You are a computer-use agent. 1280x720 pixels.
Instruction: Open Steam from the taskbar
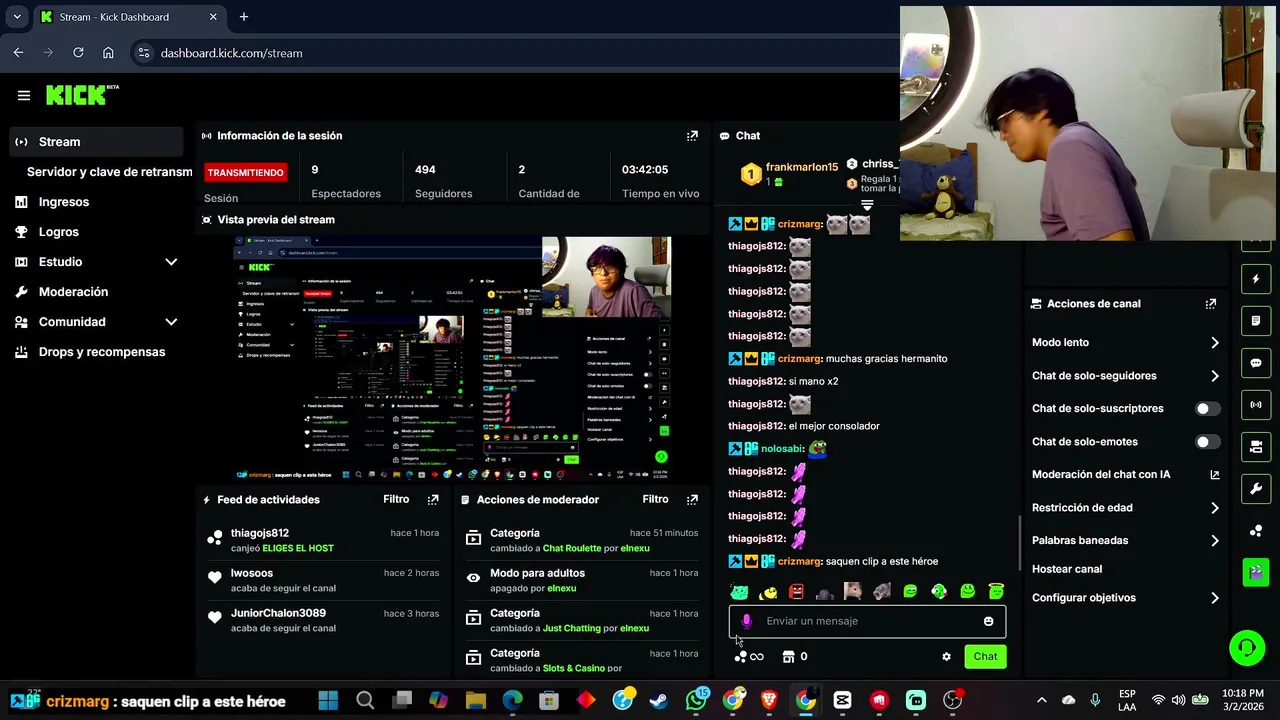(x=659, y=701)
